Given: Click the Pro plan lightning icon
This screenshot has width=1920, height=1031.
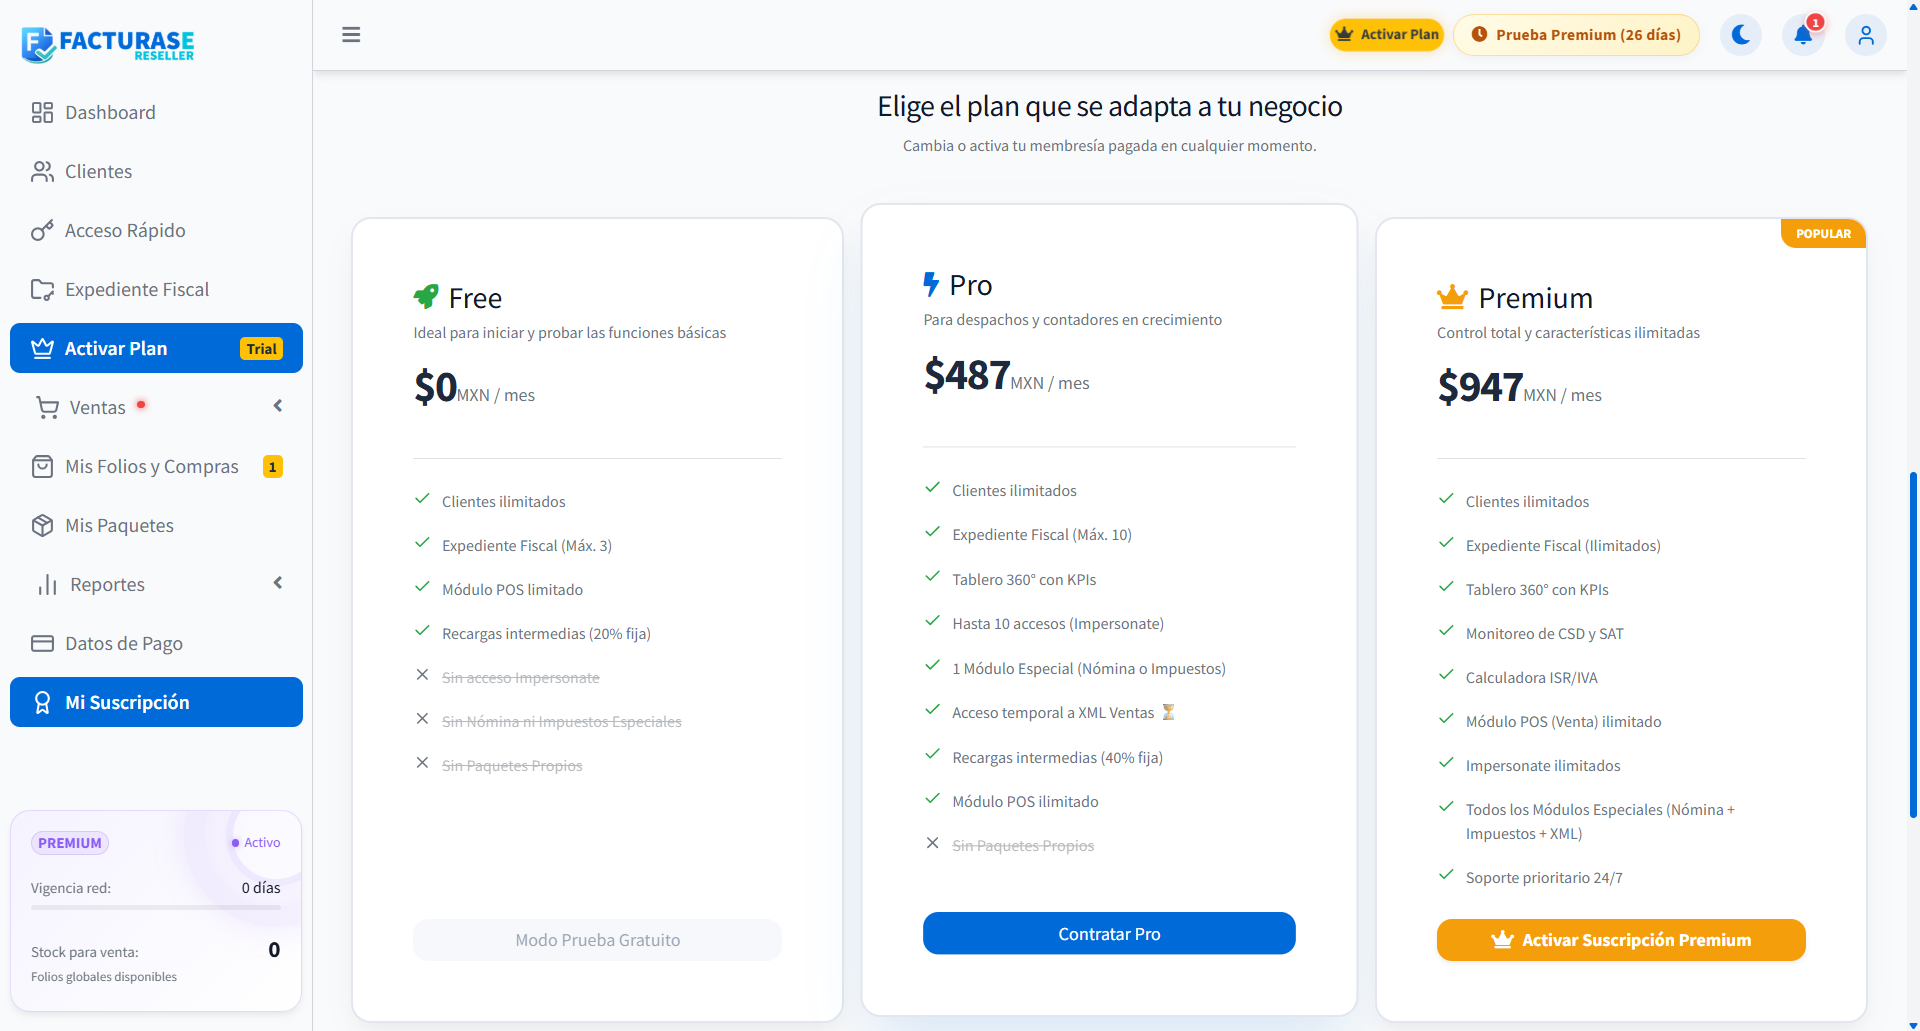Looking at the screenshot, I should [931, 284].
